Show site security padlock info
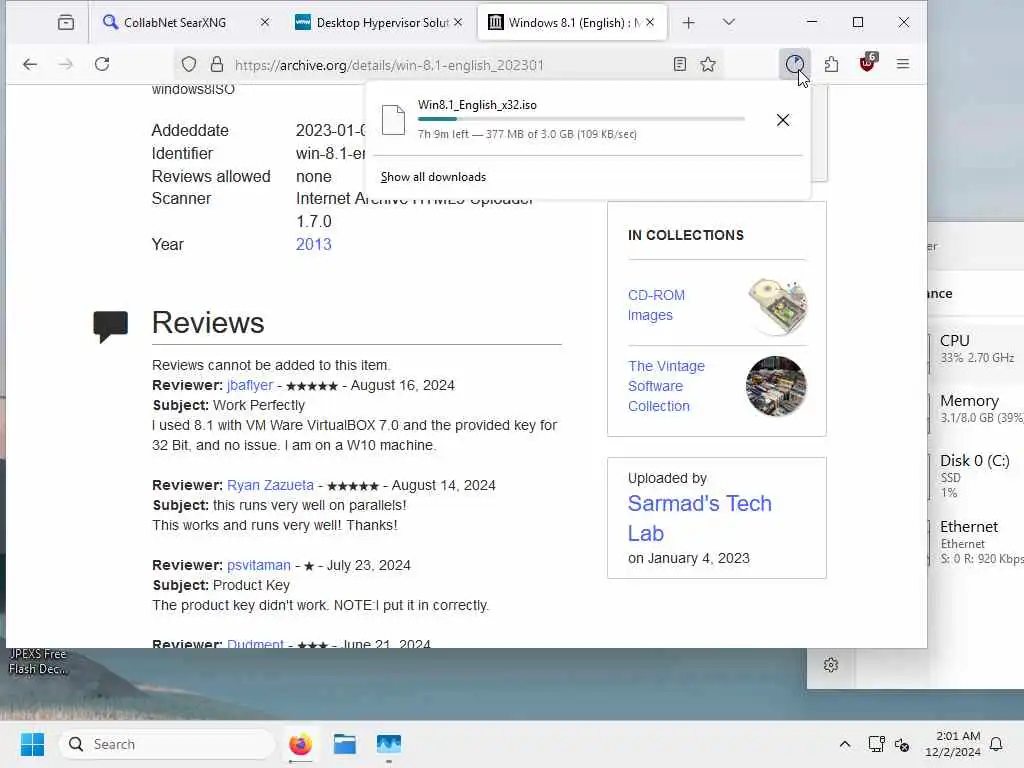This screenshot has height=768, width=1024. tap(217, 64)
